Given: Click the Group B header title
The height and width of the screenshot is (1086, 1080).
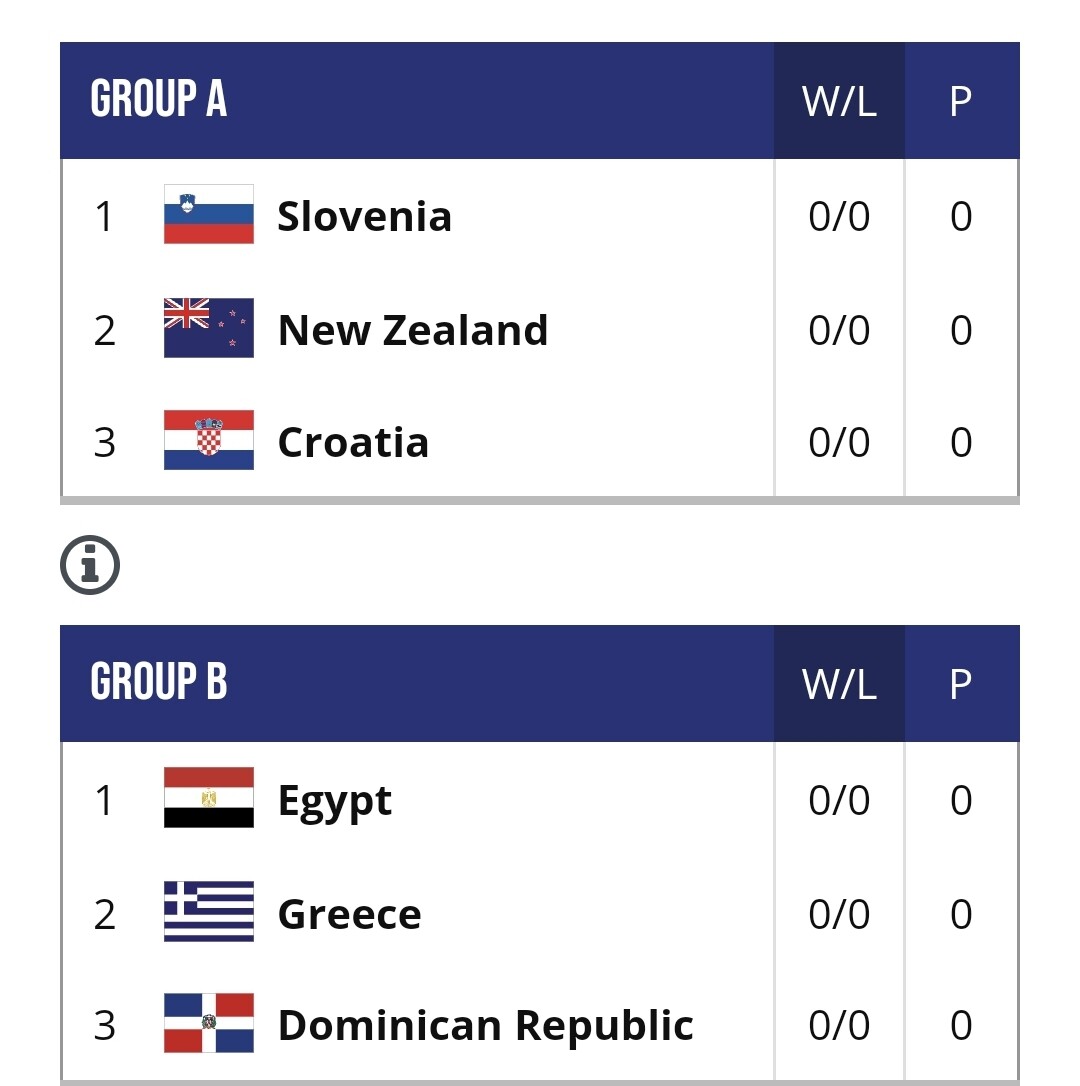Looking at the screenshot, I should [x=158, y=683].
